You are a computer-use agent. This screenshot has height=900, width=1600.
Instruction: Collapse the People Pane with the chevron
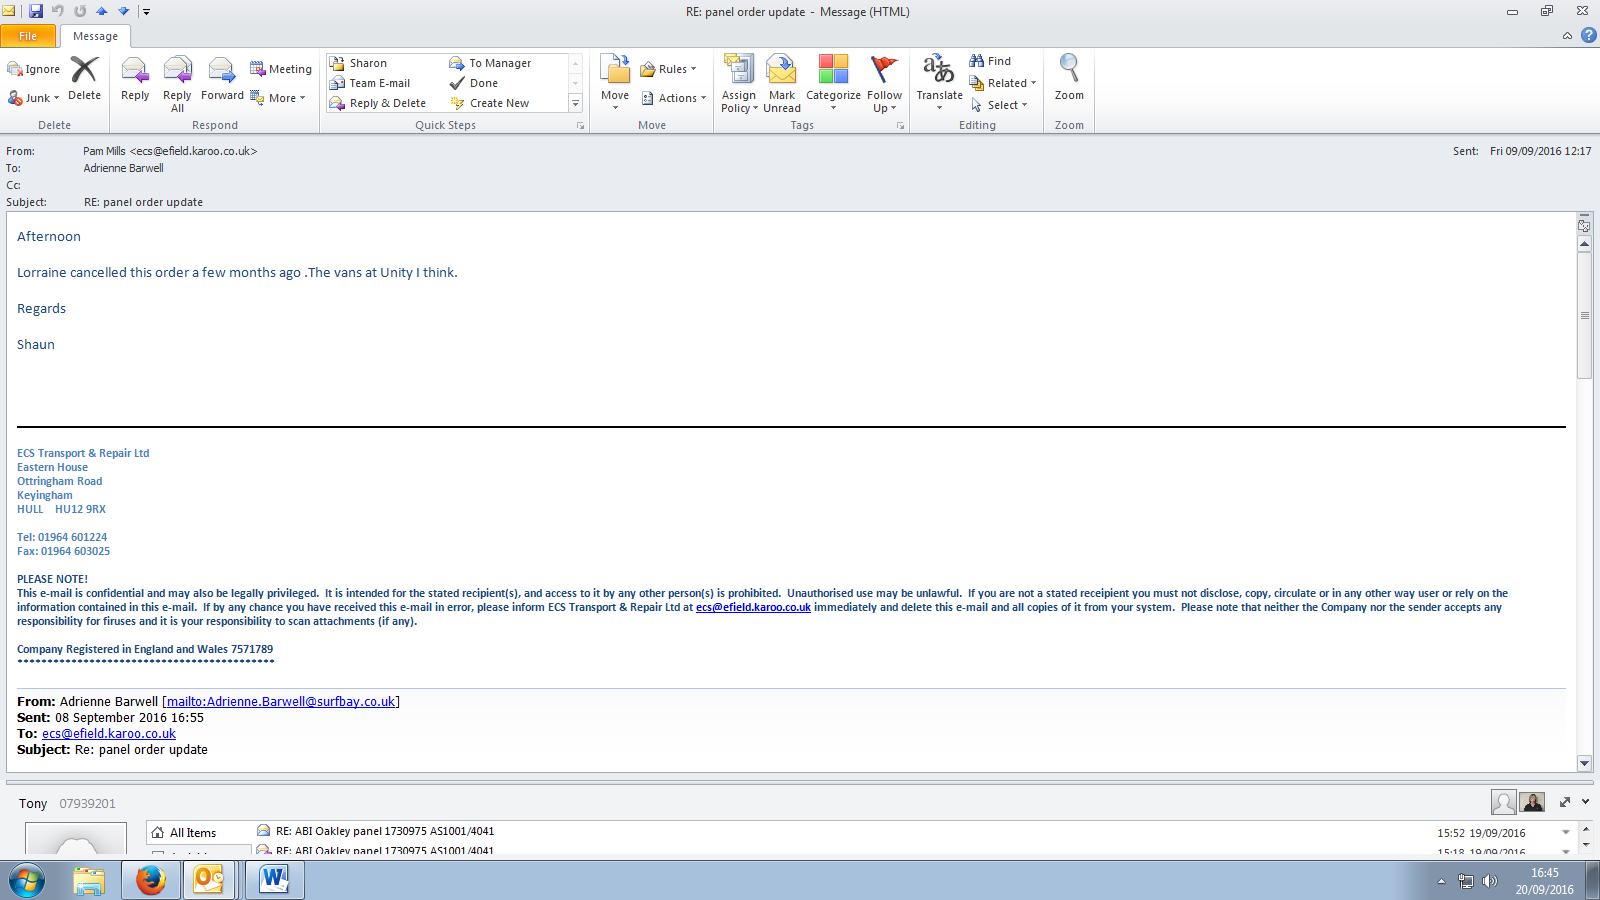coord(1585,802)
